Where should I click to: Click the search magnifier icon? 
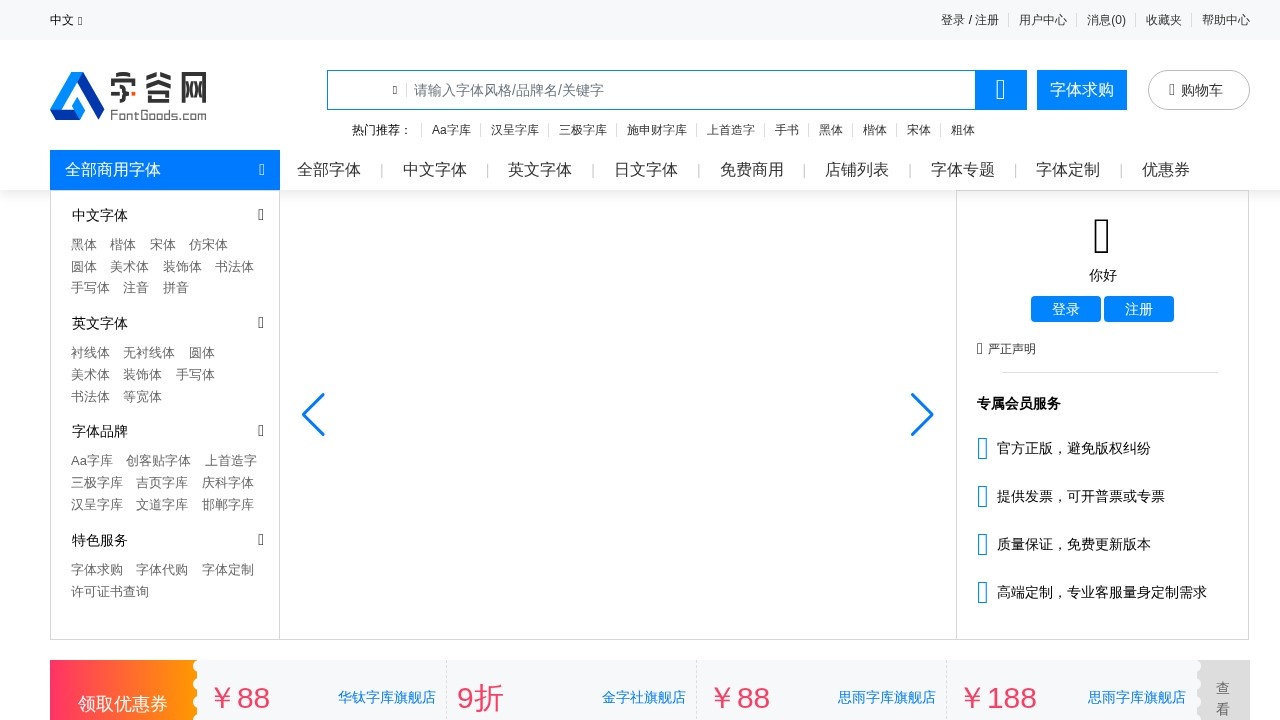[1000, 89]
